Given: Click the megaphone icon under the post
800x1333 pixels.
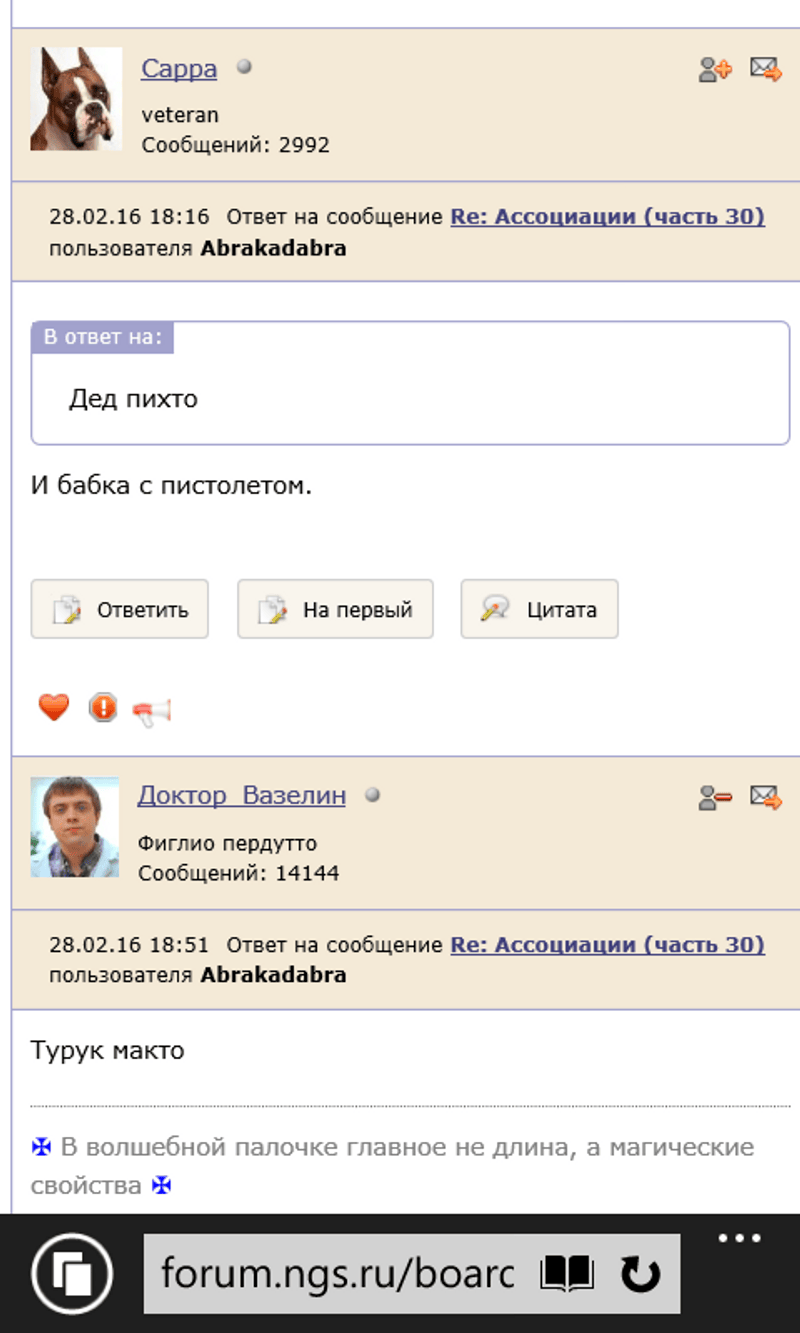Looking at the screenshot, I should pyautogui.click(x=152, y=711).
